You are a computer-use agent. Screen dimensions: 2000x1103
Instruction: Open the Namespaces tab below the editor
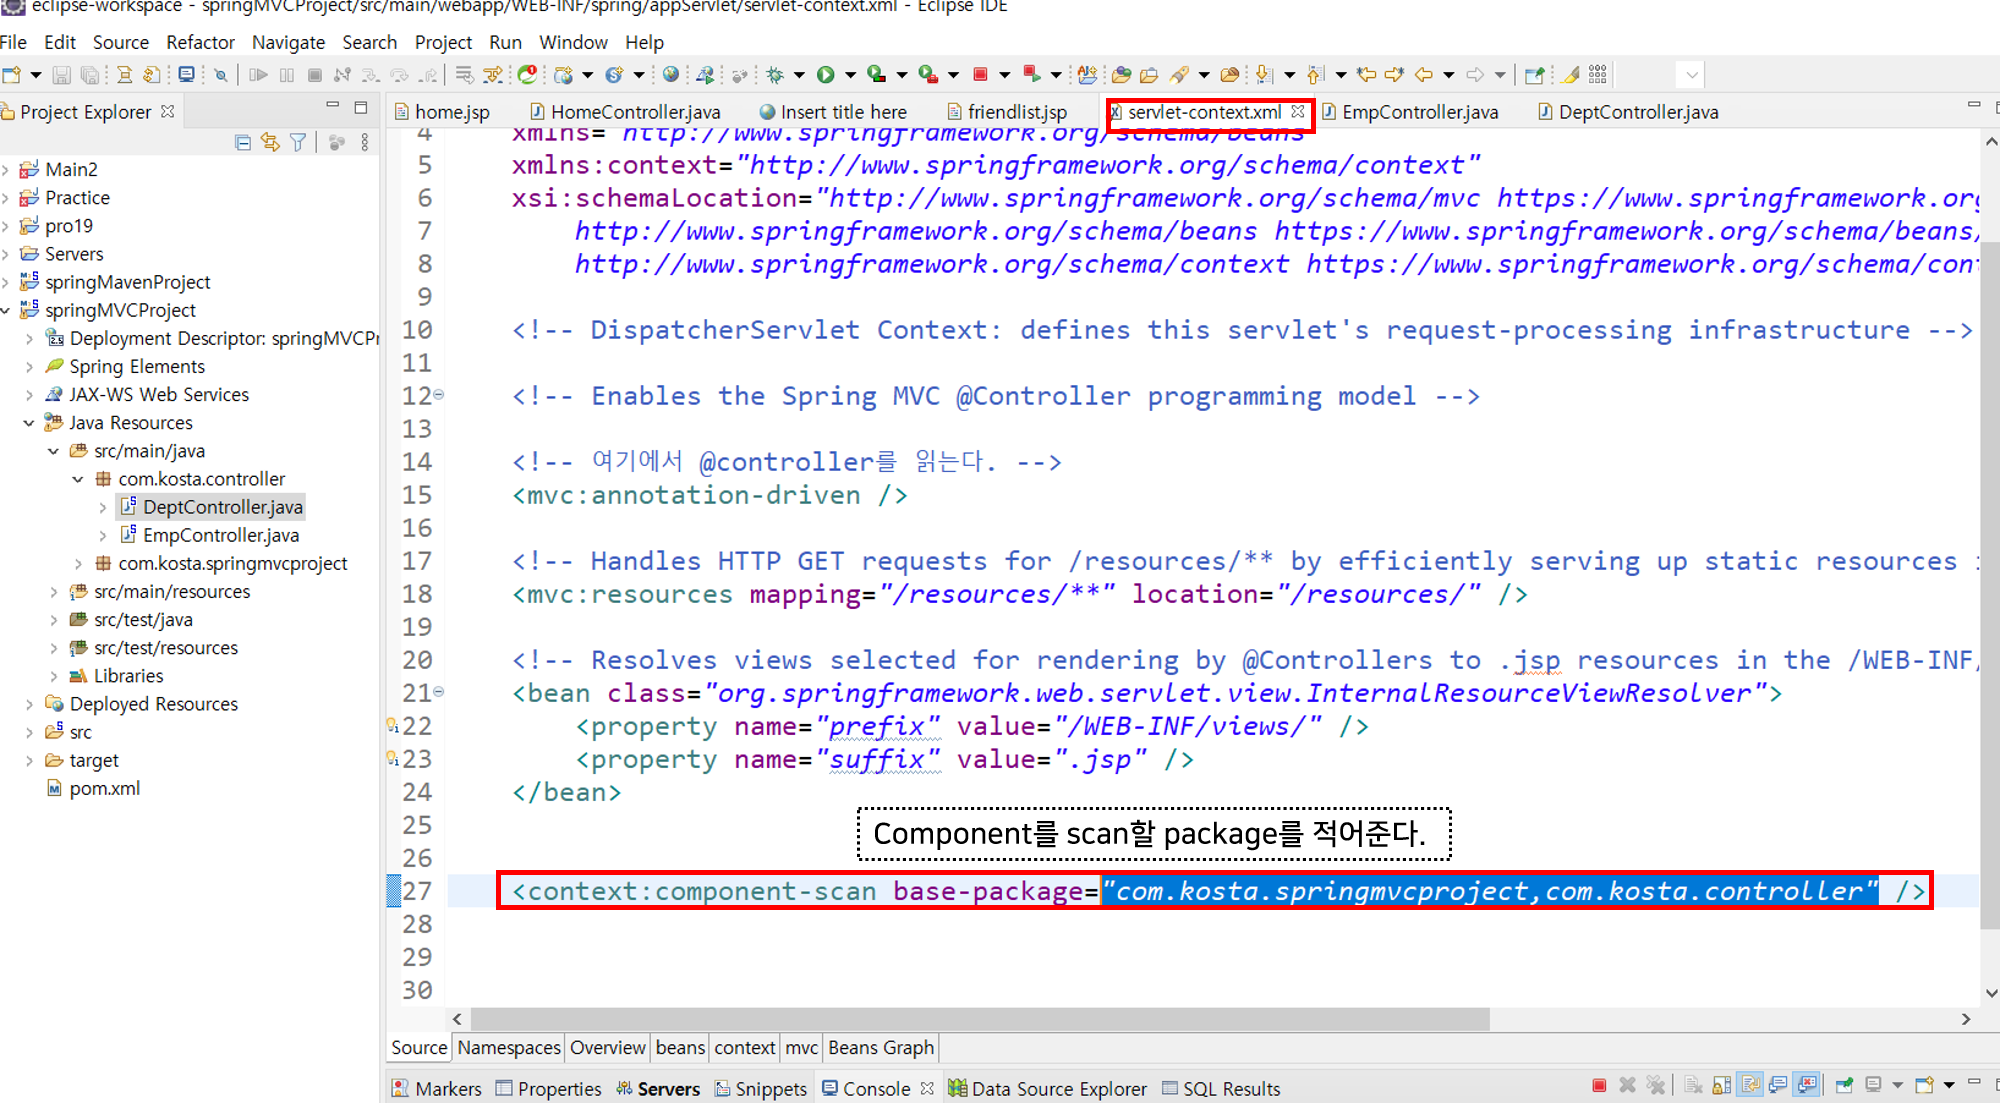tap(508, 1047)
